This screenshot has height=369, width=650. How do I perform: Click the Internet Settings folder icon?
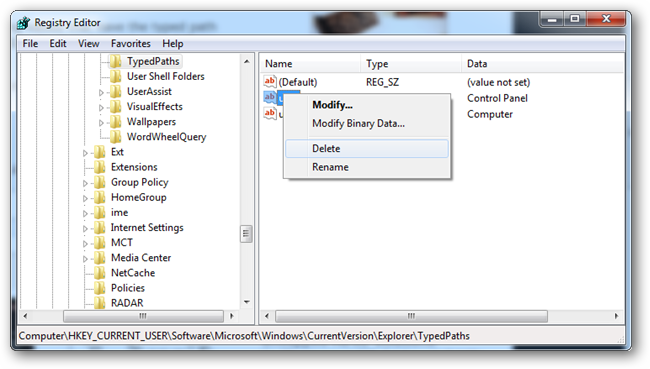point(99,228)
